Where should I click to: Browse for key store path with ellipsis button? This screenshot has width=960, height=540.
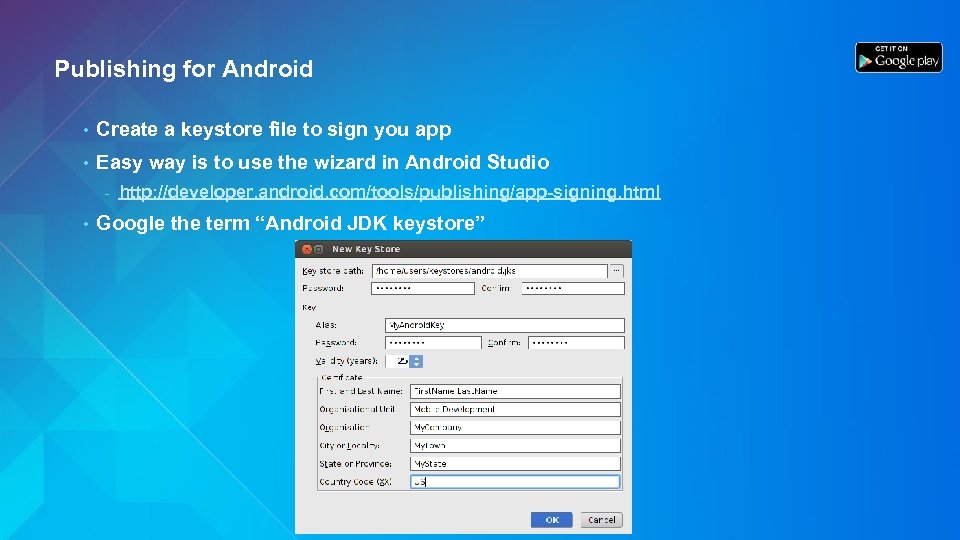tap(617, 271)
